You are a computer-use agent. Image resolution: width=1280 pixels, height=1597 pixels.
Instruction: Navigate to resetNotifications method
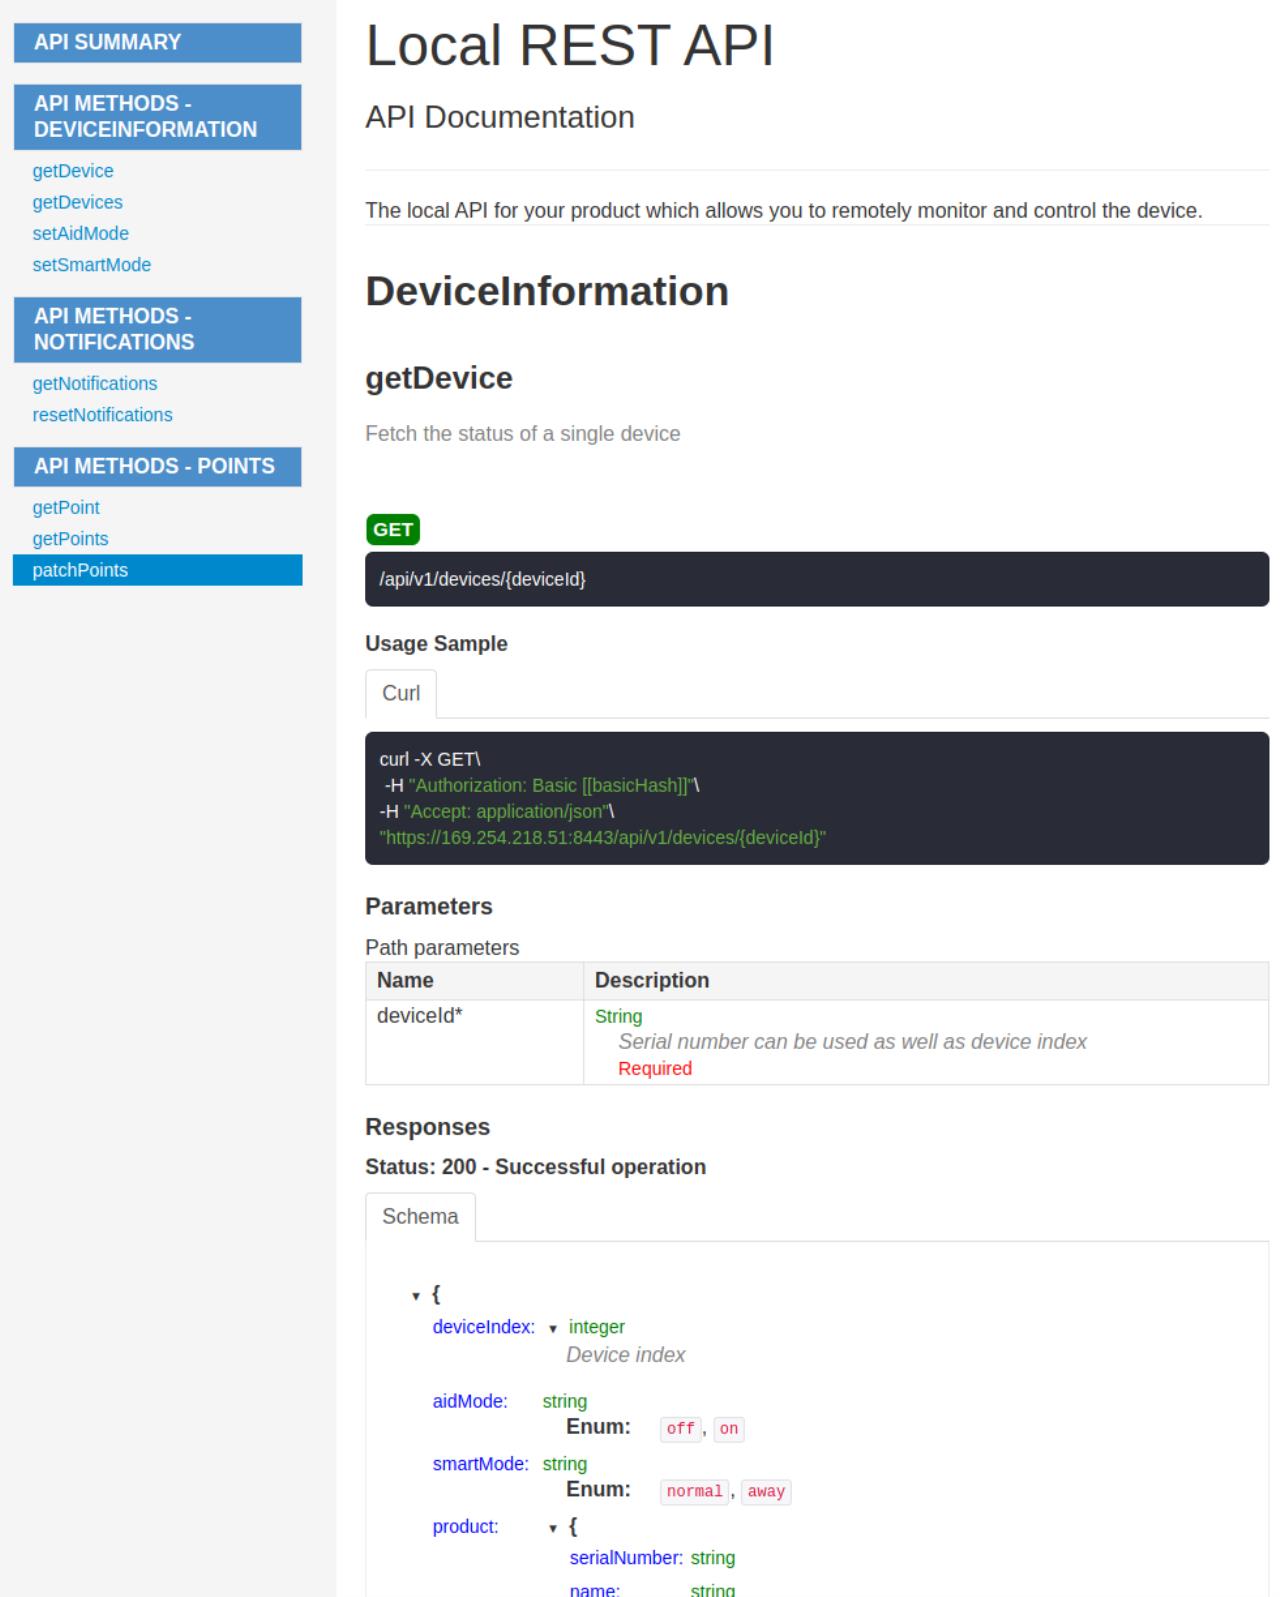(102, 415)
